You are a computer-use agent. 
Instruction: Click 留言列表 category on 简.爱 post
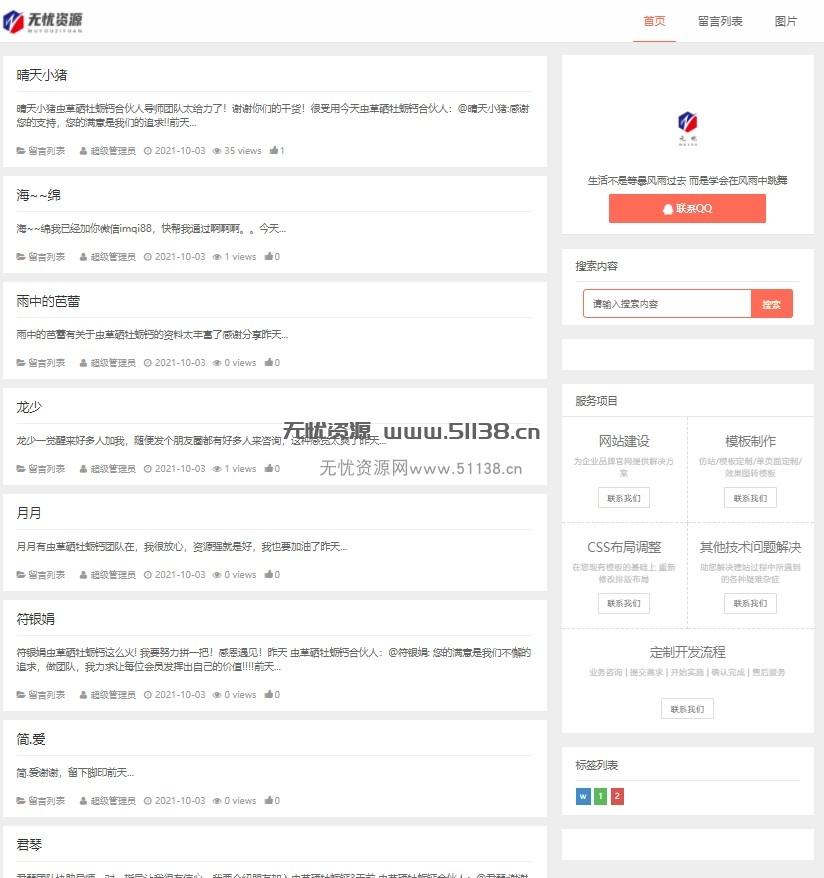click(47, 801)
